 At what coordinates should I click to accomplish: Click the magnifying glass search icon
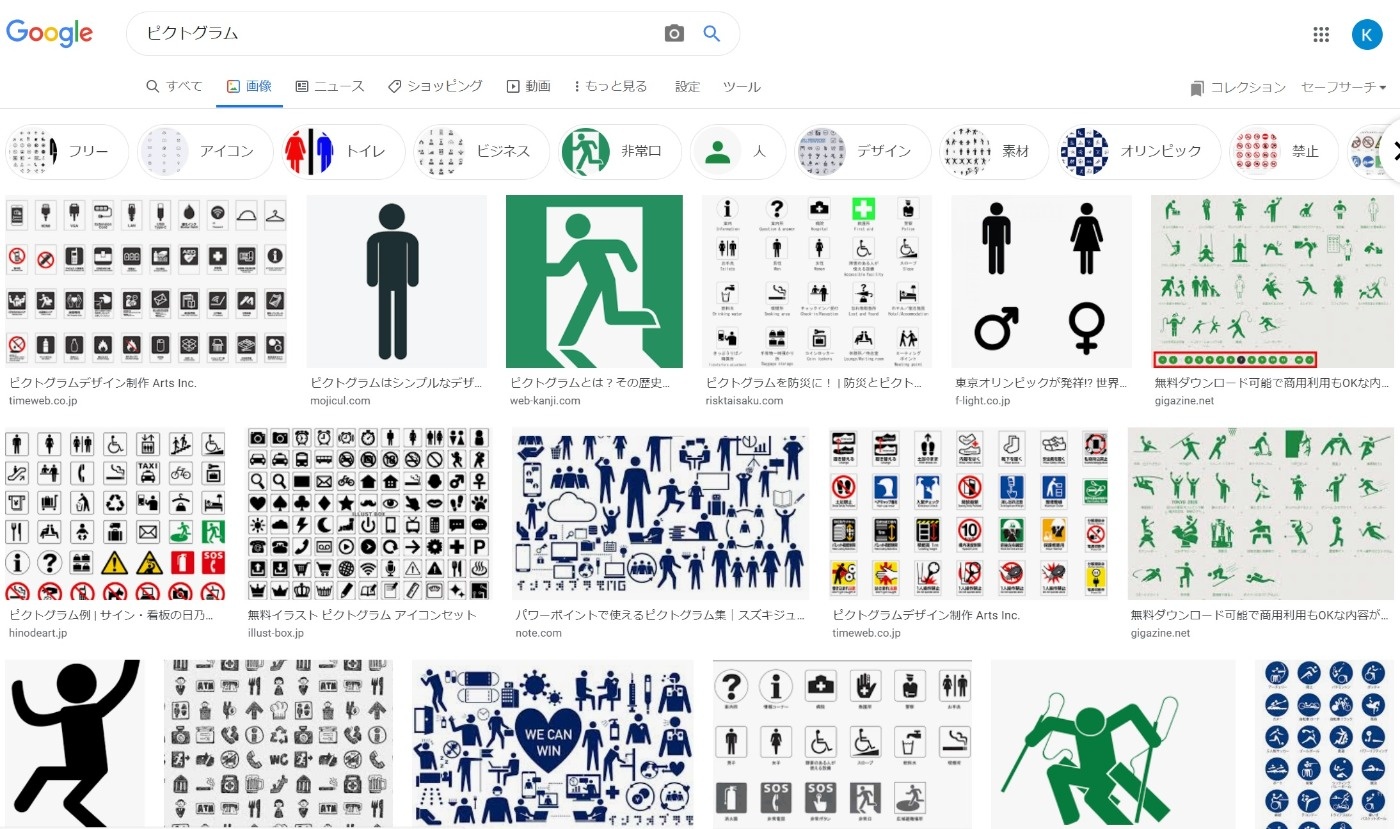(711, 33)
